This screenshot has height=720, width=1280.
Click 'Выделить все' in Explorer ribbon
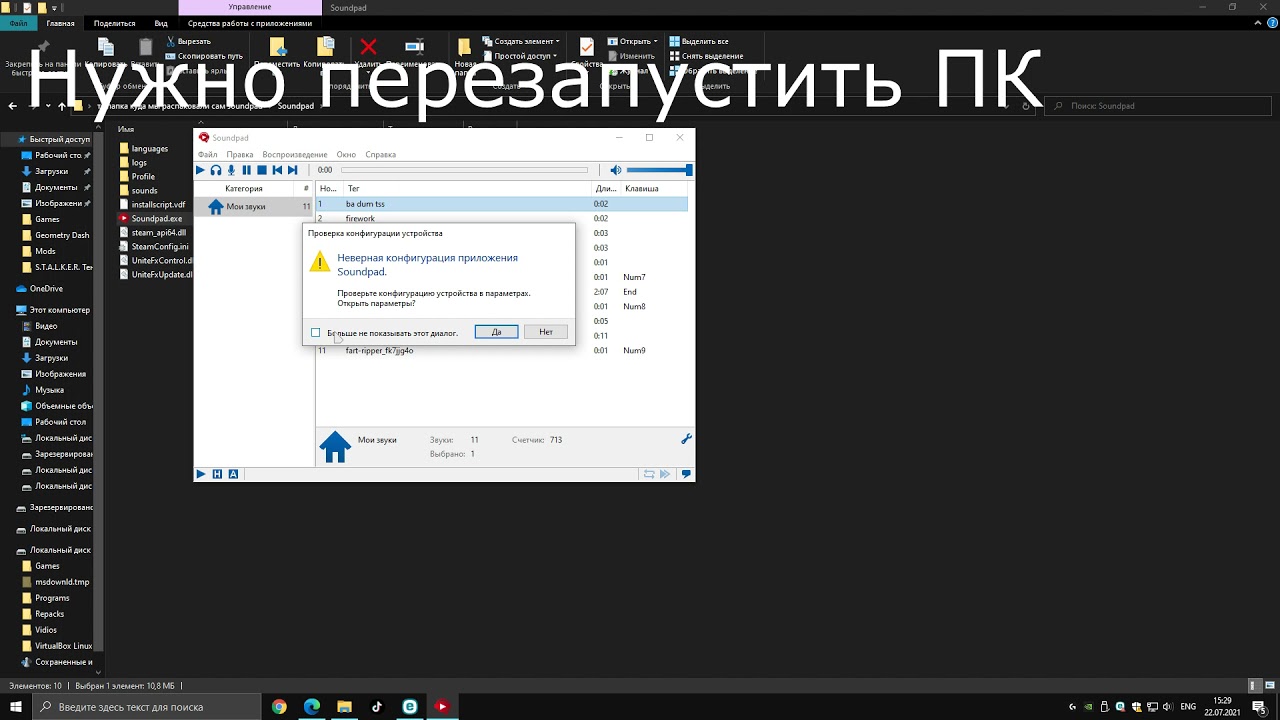tap(698, 41)
